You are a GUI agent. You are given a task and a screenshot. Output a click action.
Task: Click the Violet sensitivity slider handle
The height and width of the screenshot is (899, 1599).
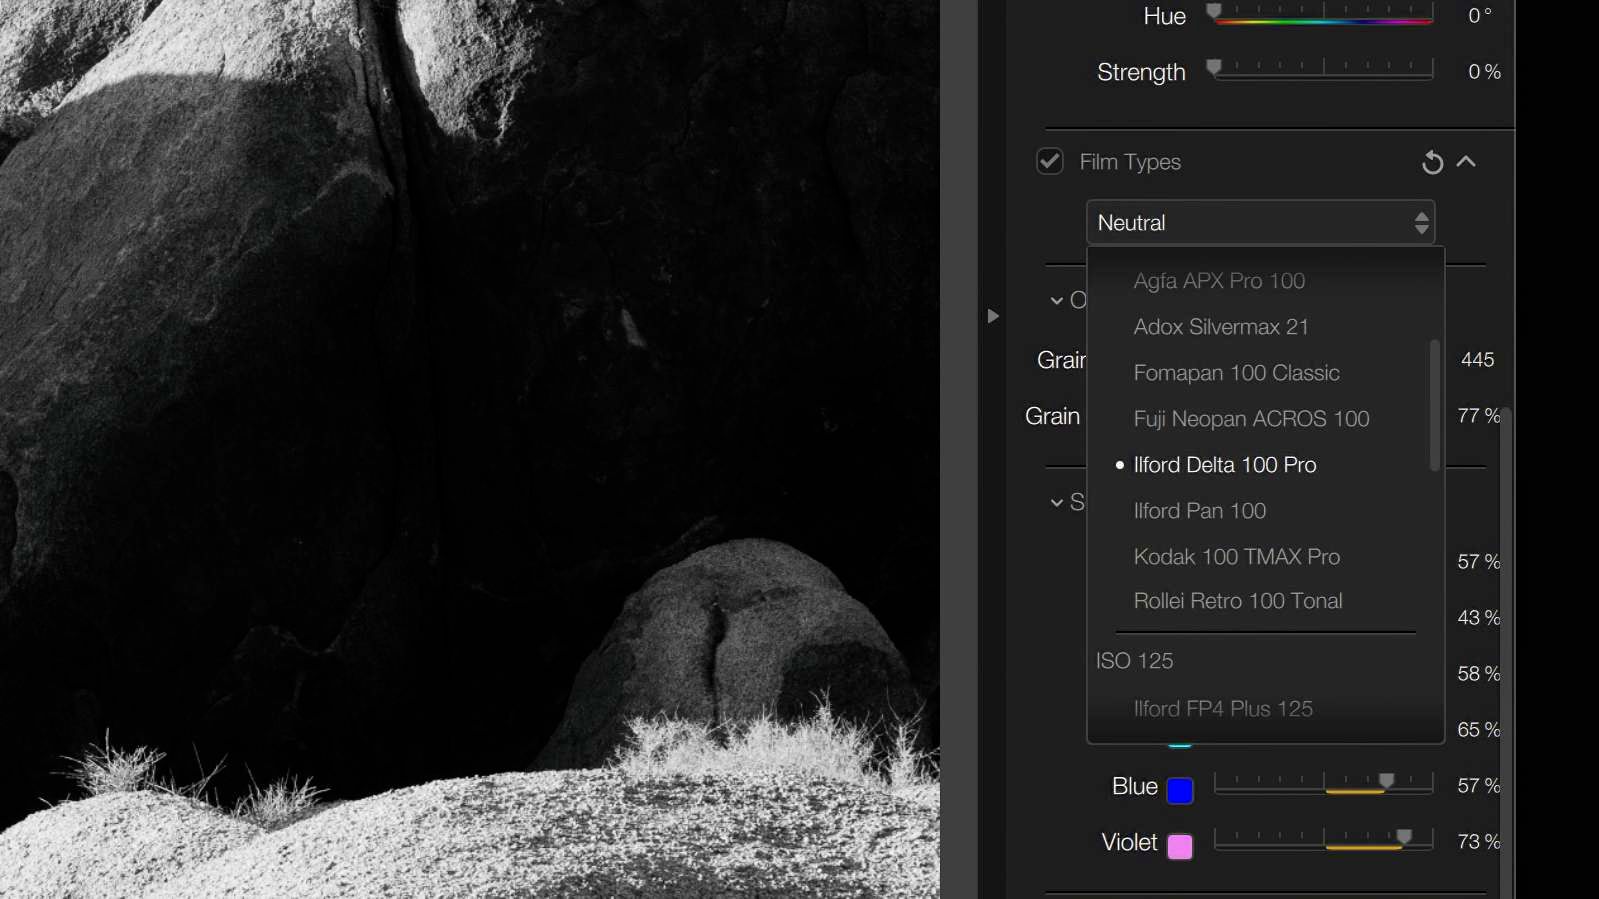point(1404,837)
